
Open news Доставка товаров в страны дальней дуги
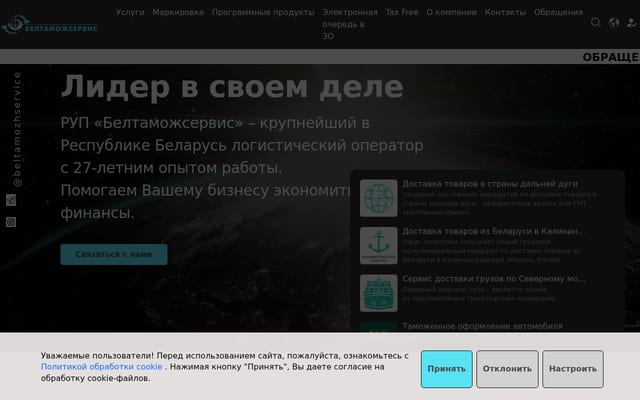coord(490,184)
